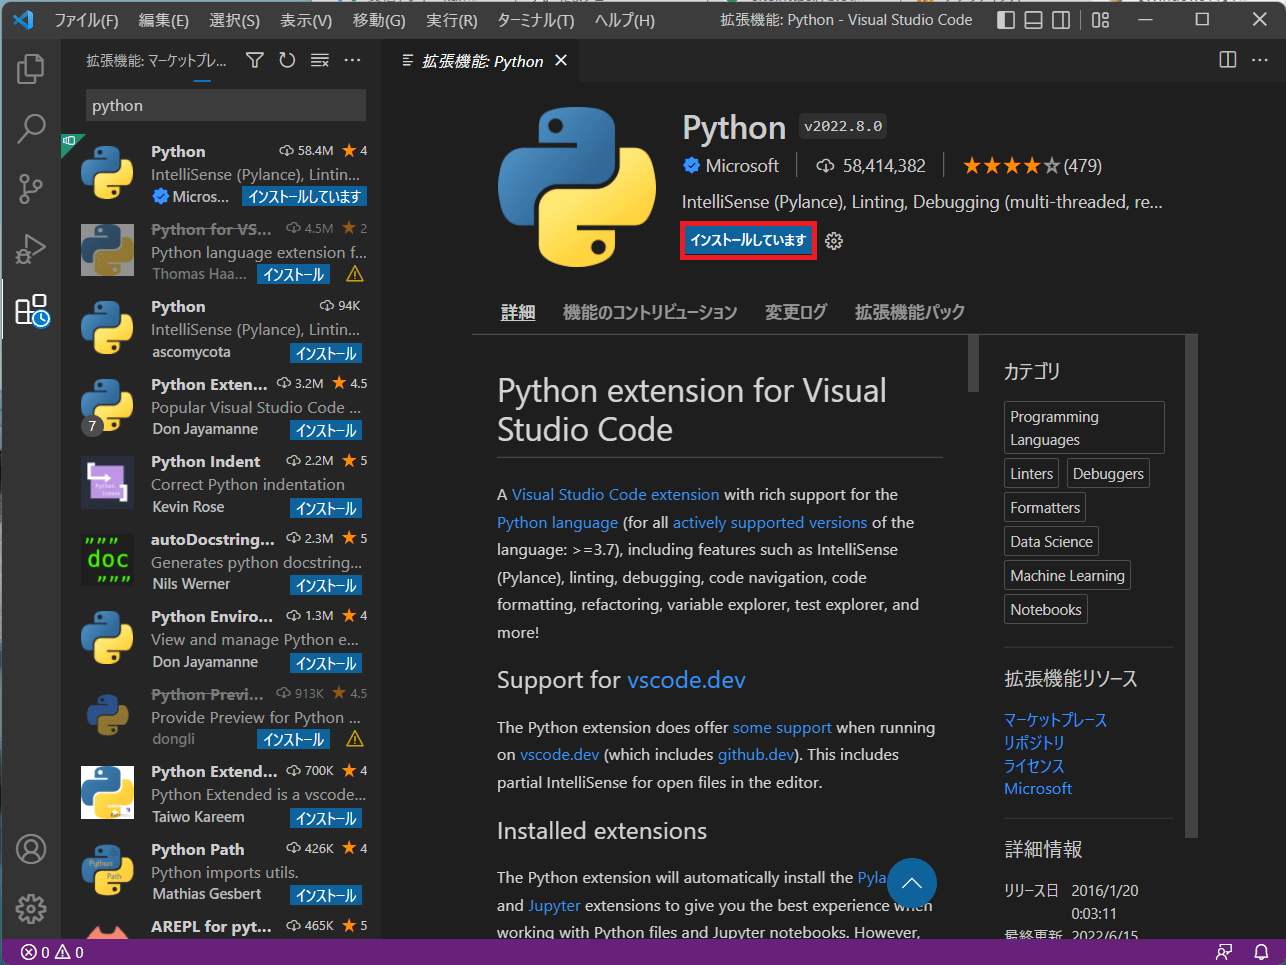
Task: Switch to the 変更ログ tab
Action: 795,311
